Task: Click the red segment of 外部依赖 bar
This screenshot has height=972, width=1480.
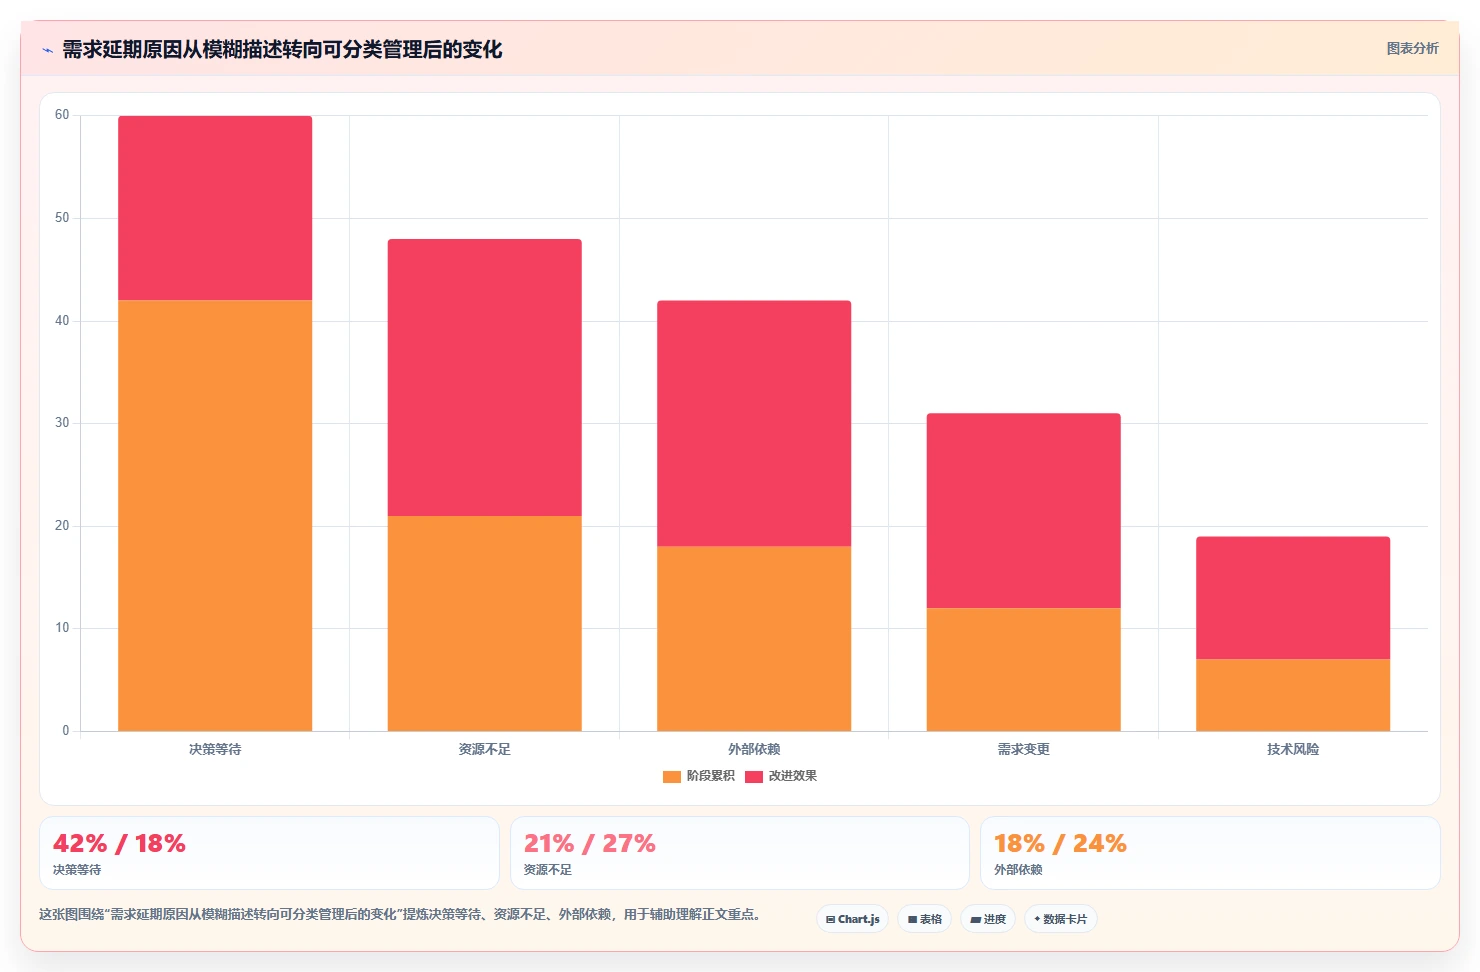Action: click(x=754, y=423)
